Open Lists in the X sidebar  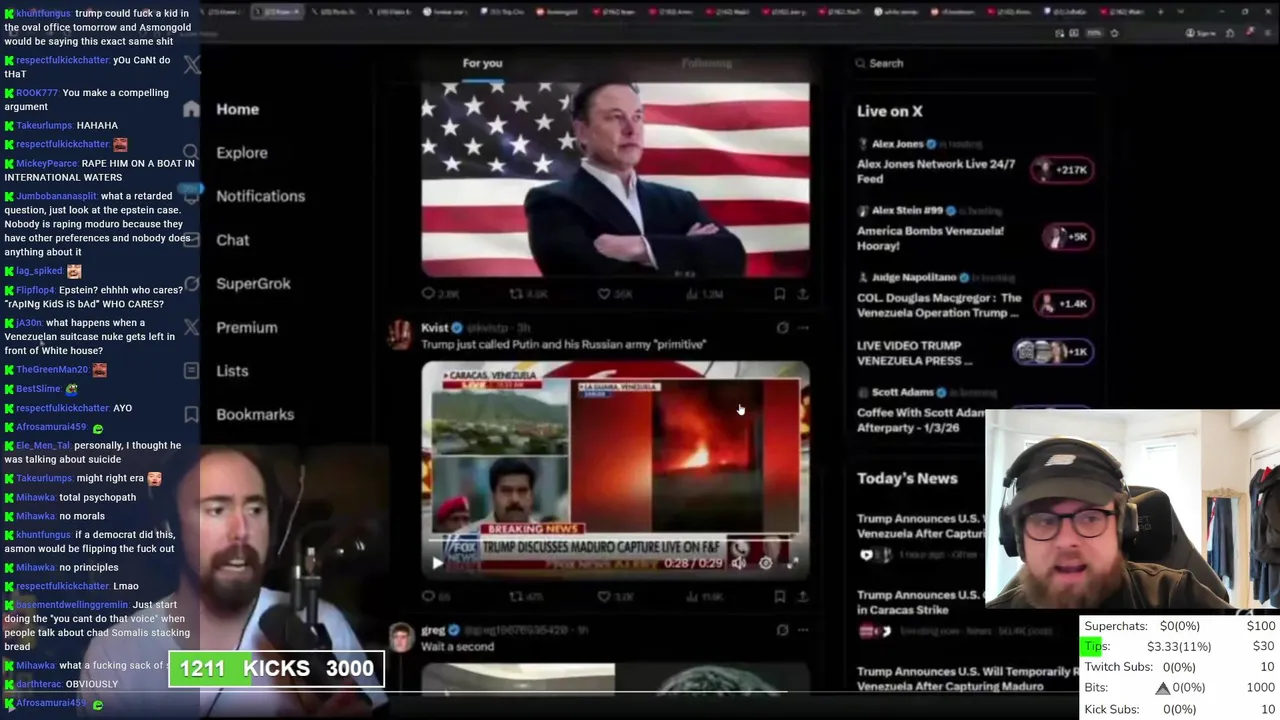pos(232,371)
